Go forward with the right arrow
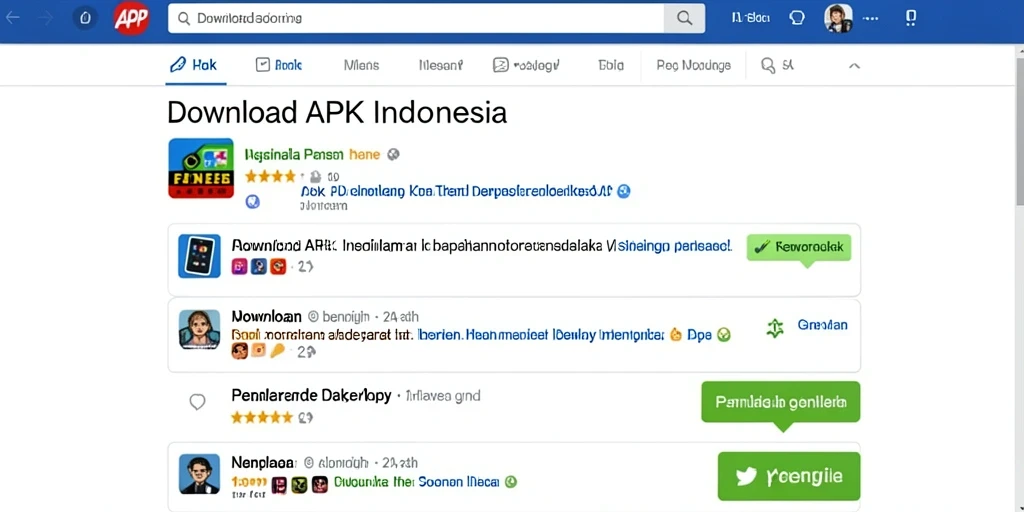 46,18
